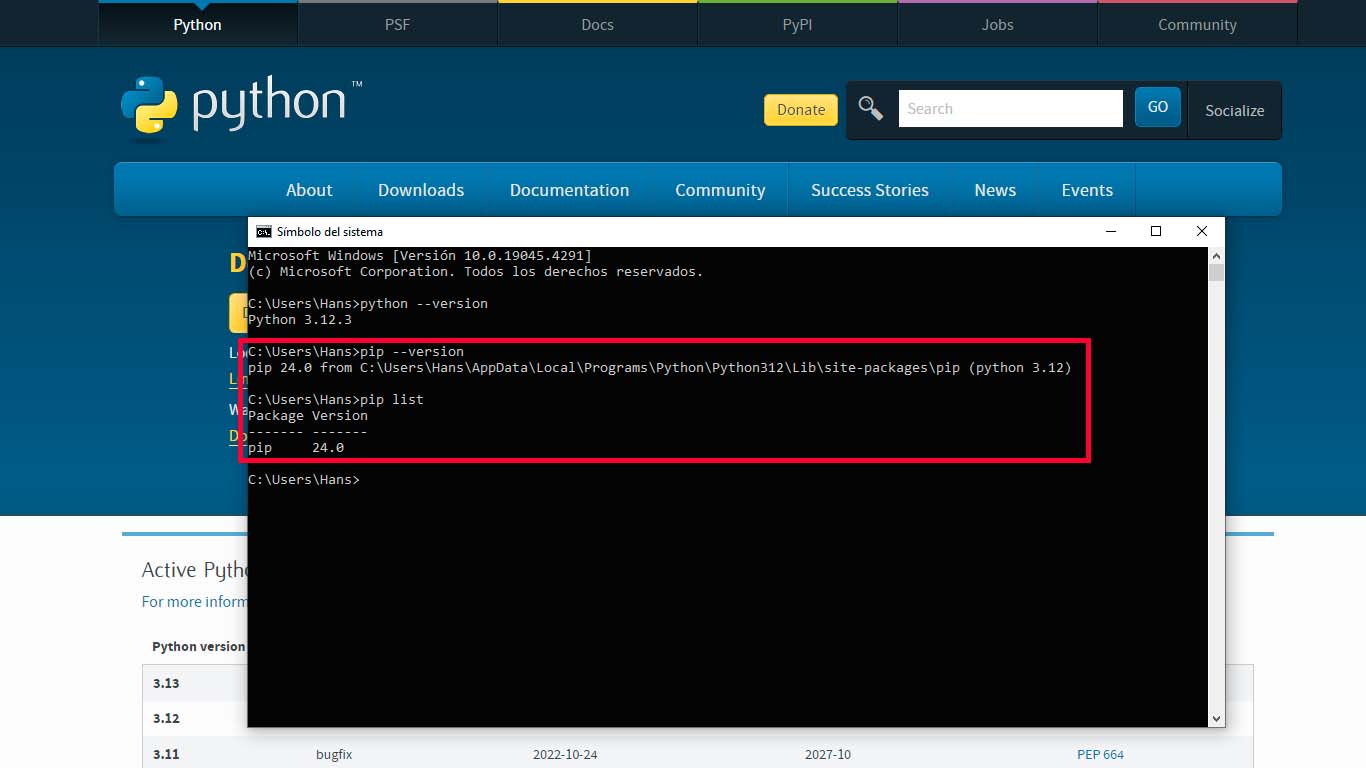Click the 'pip 24.0' row in package list
Viewport: 1366px width, 768px height.
point(296,448)
